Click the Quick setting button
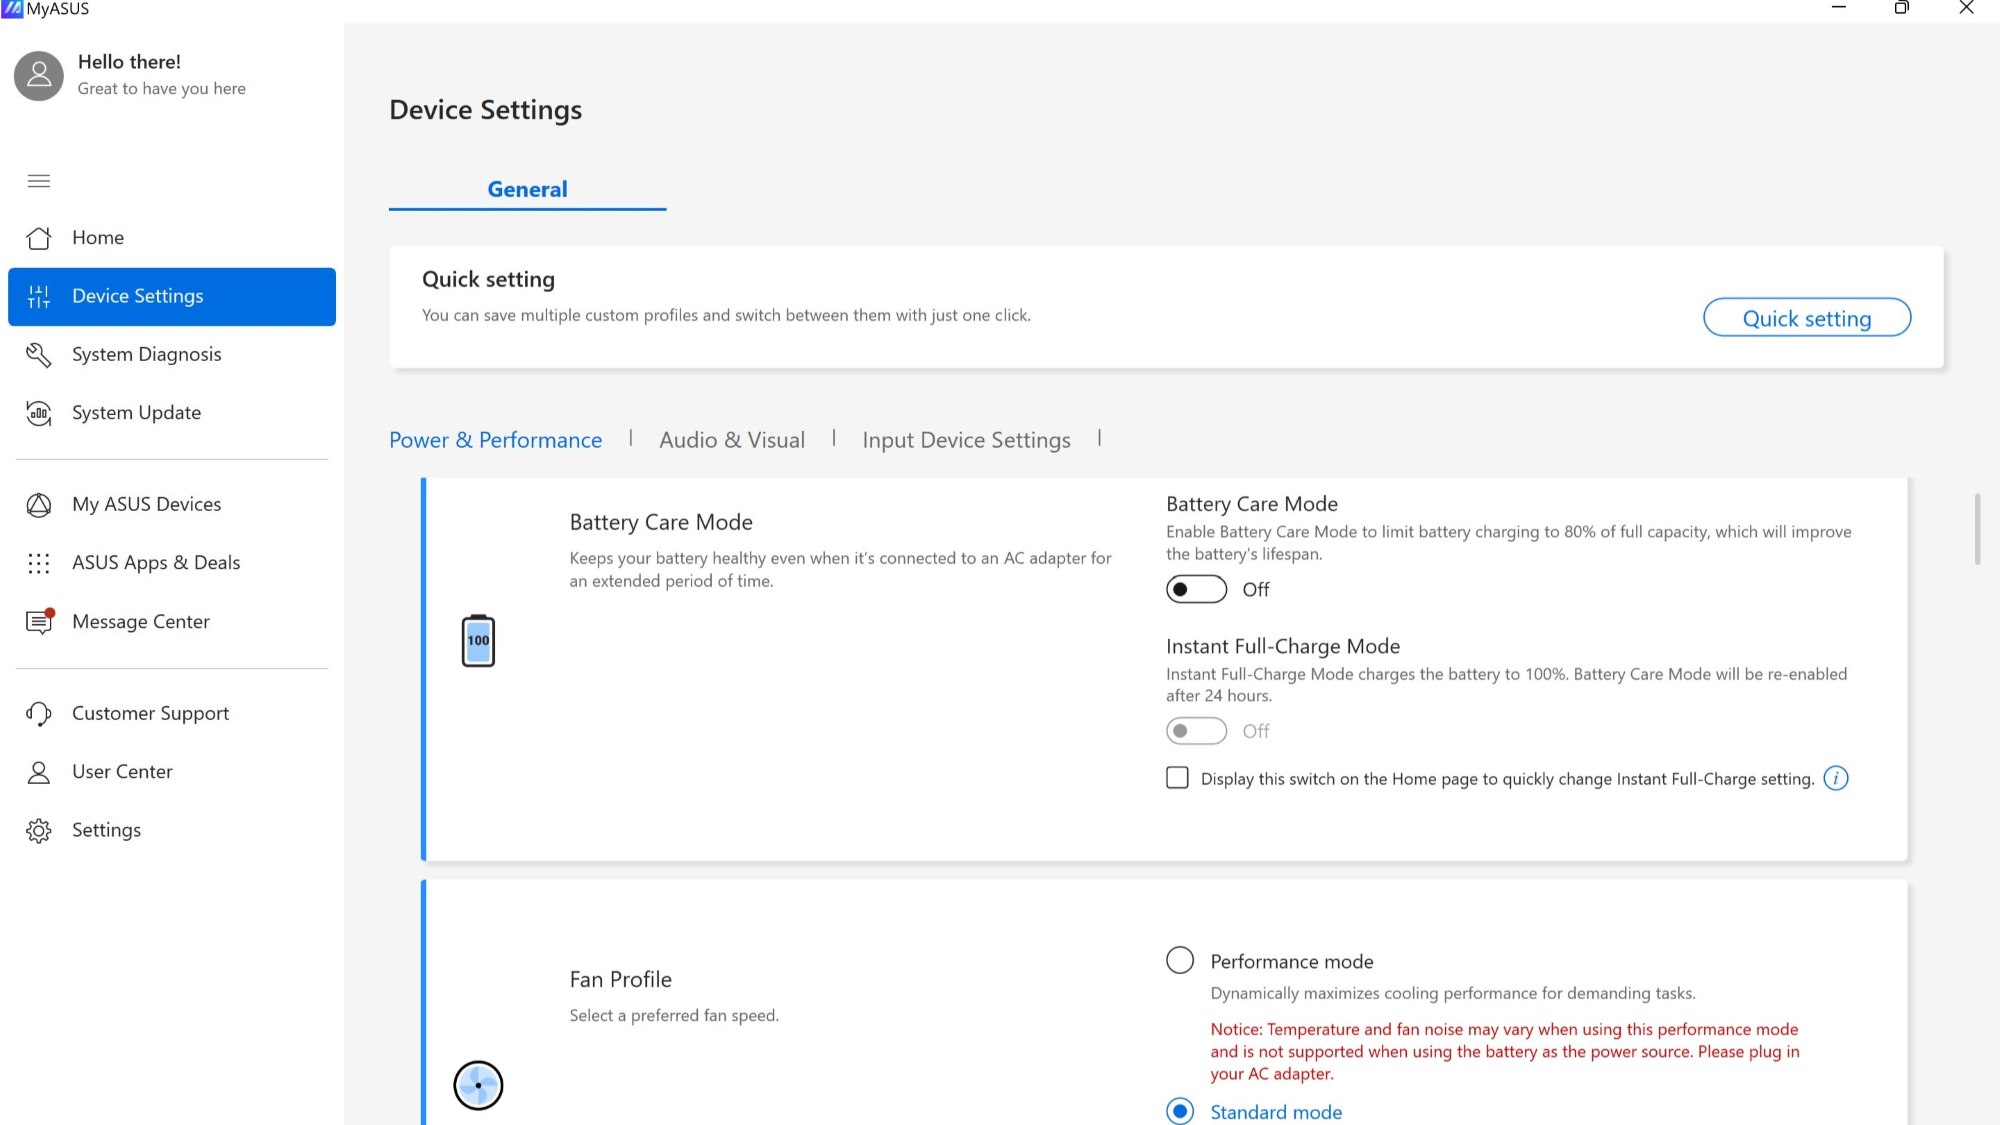2000x1125 pixels. click(1807, 318)
